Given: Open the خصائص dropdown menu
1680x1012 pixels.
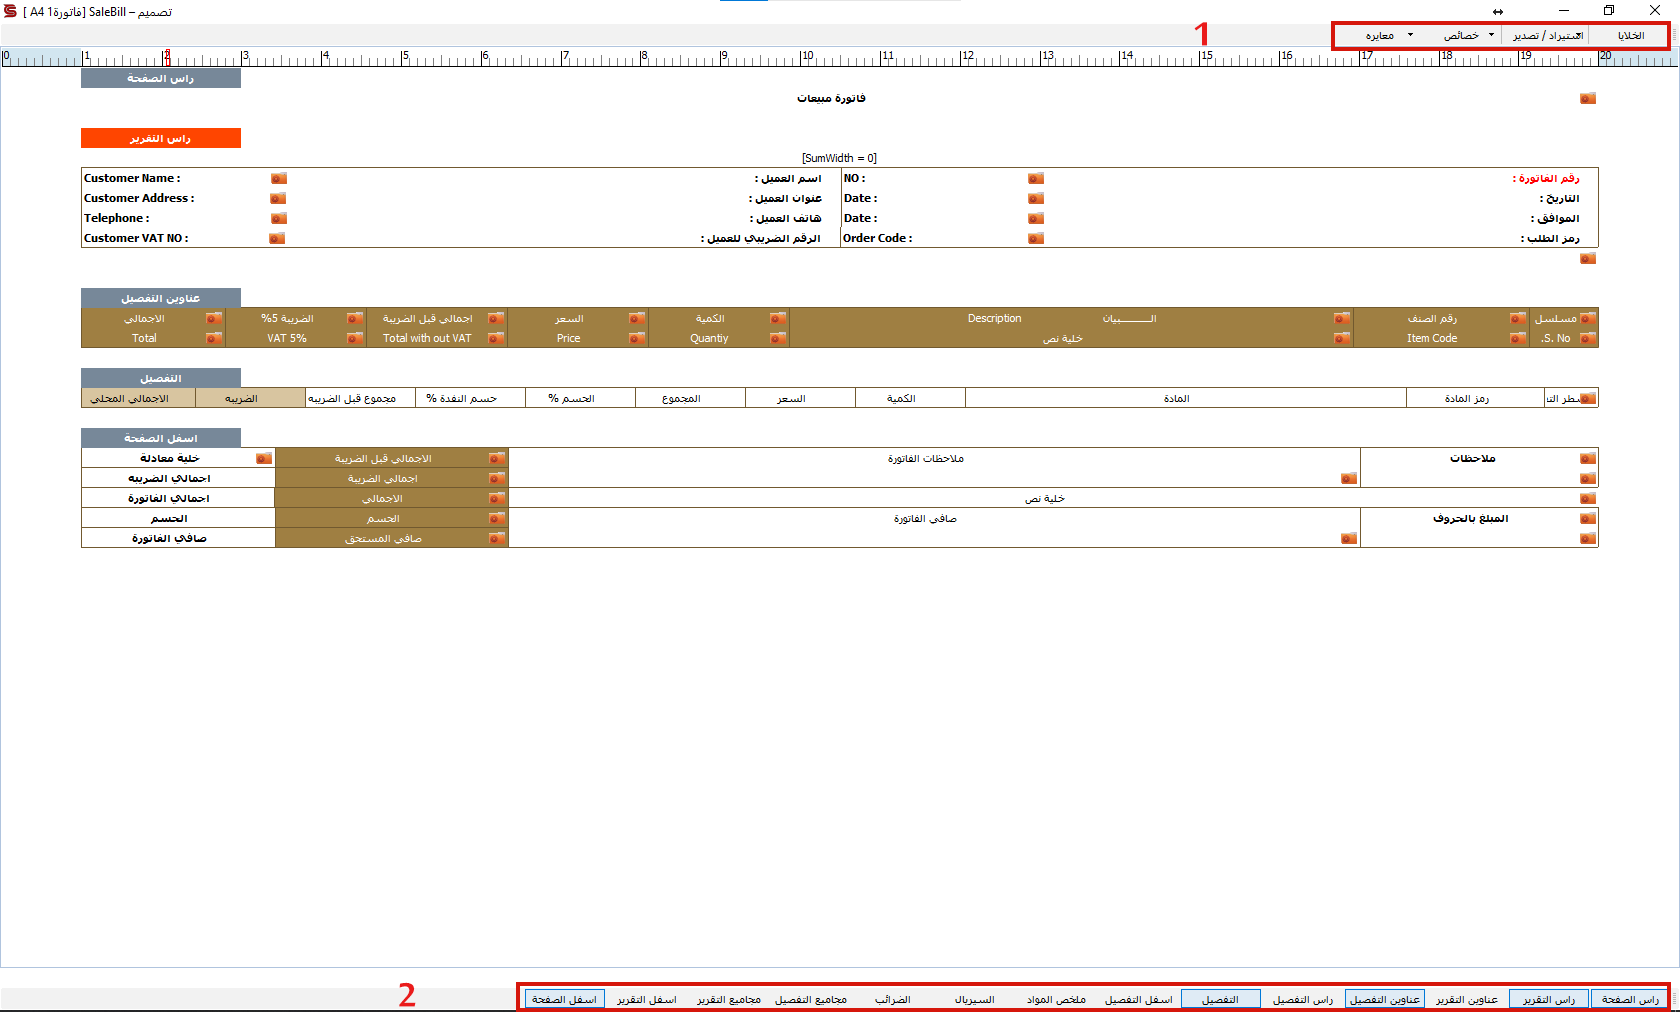Looking at the screenshot, I should [x=1468, y=36].
